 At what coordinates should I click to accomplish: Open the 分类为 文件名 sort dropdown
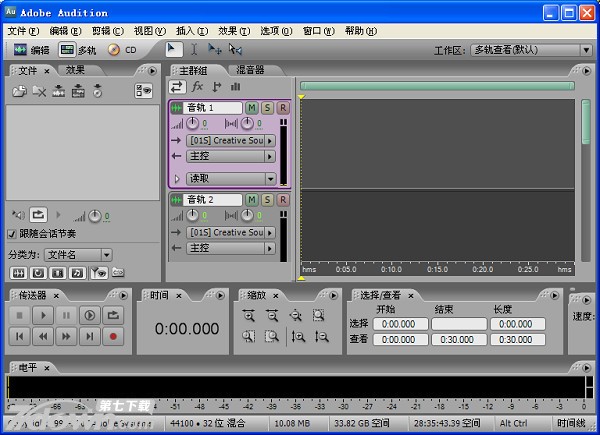[x=106, y=255]
